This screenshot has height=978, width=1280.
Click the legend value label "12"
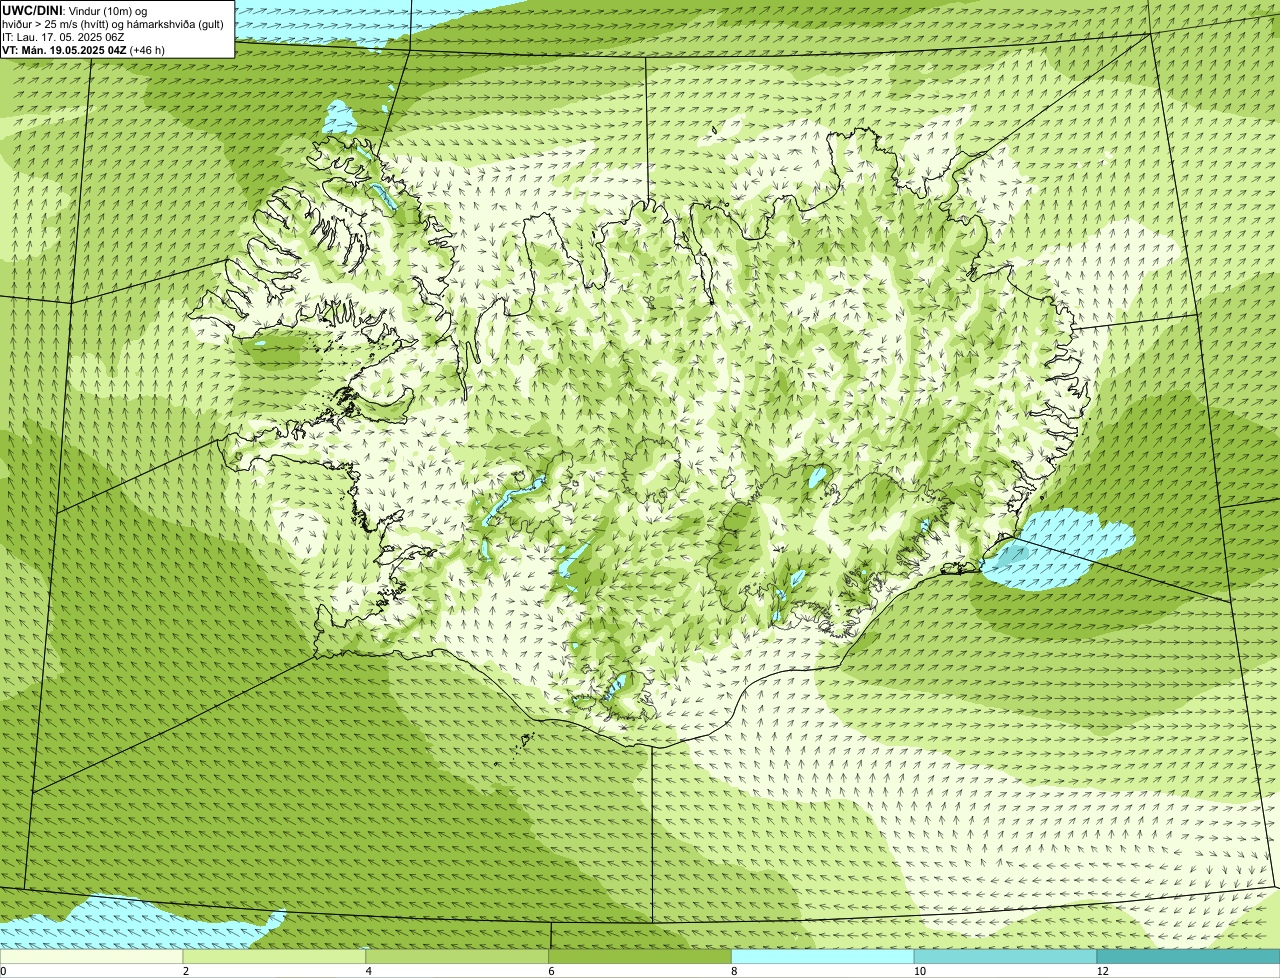(1102, 971)
